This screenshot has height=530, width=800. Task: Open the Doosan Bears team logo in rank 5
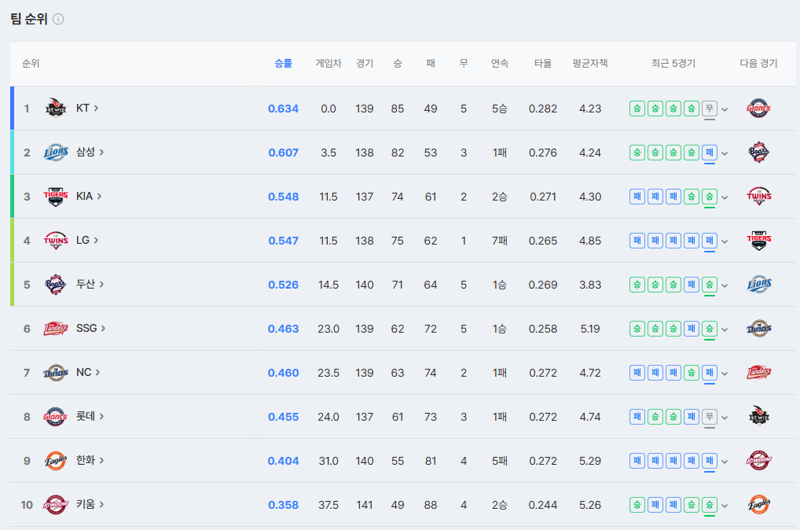[56, 284]
